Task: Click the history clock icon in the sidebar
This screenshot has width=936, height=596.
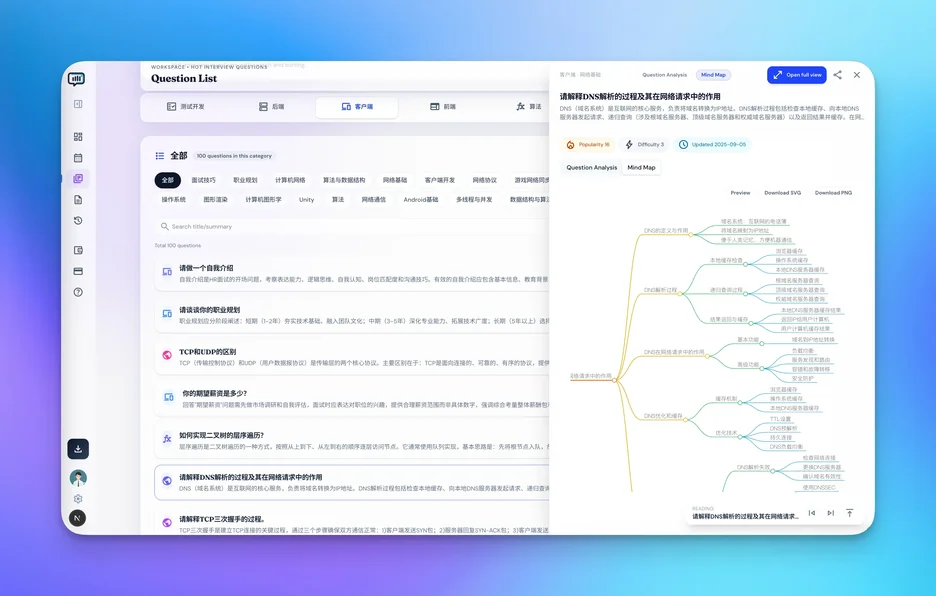Action: 78,219
